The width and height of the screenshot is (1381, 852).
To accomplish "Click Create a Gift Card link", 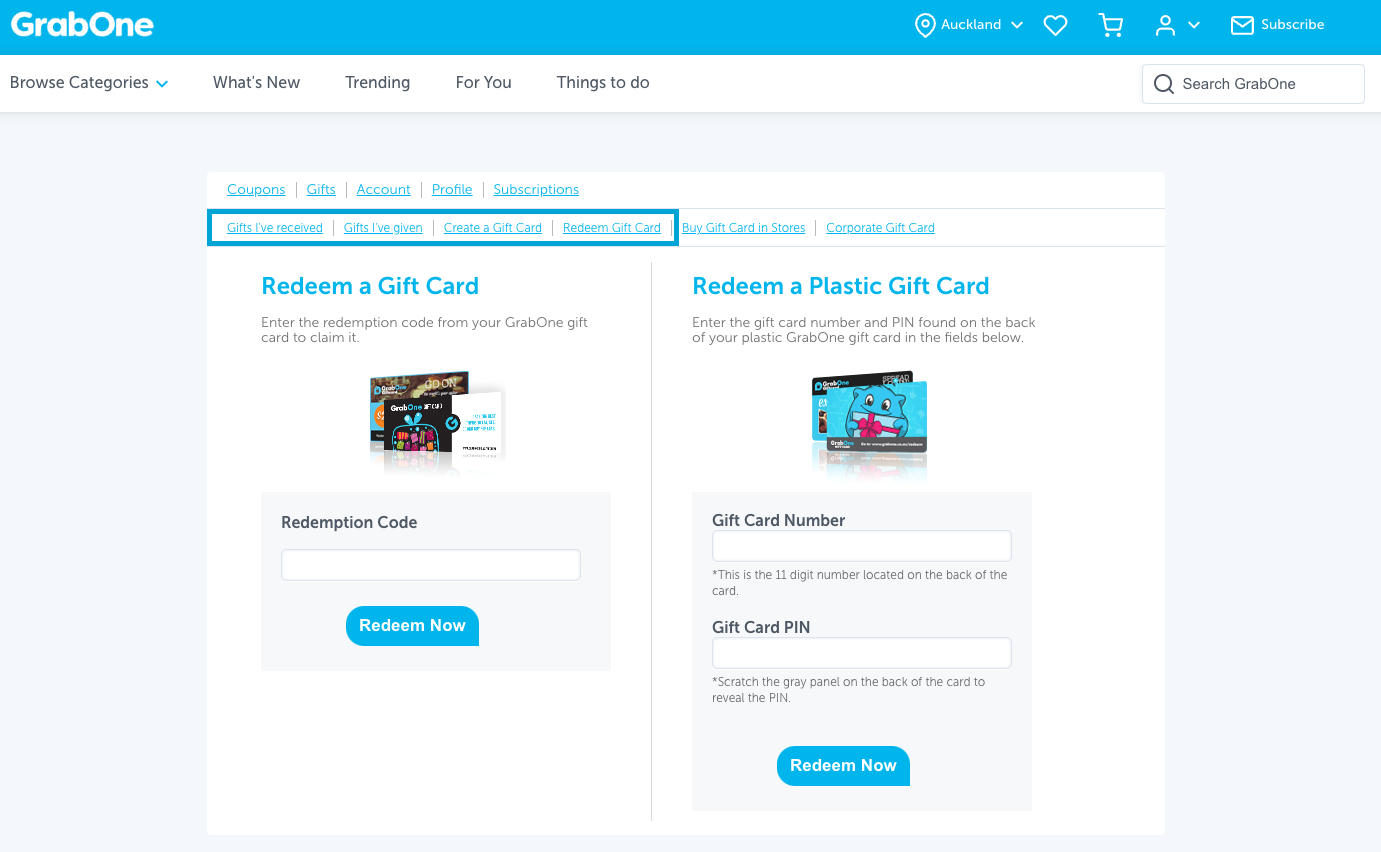I will pyautogui.click(x=493, y=228).
